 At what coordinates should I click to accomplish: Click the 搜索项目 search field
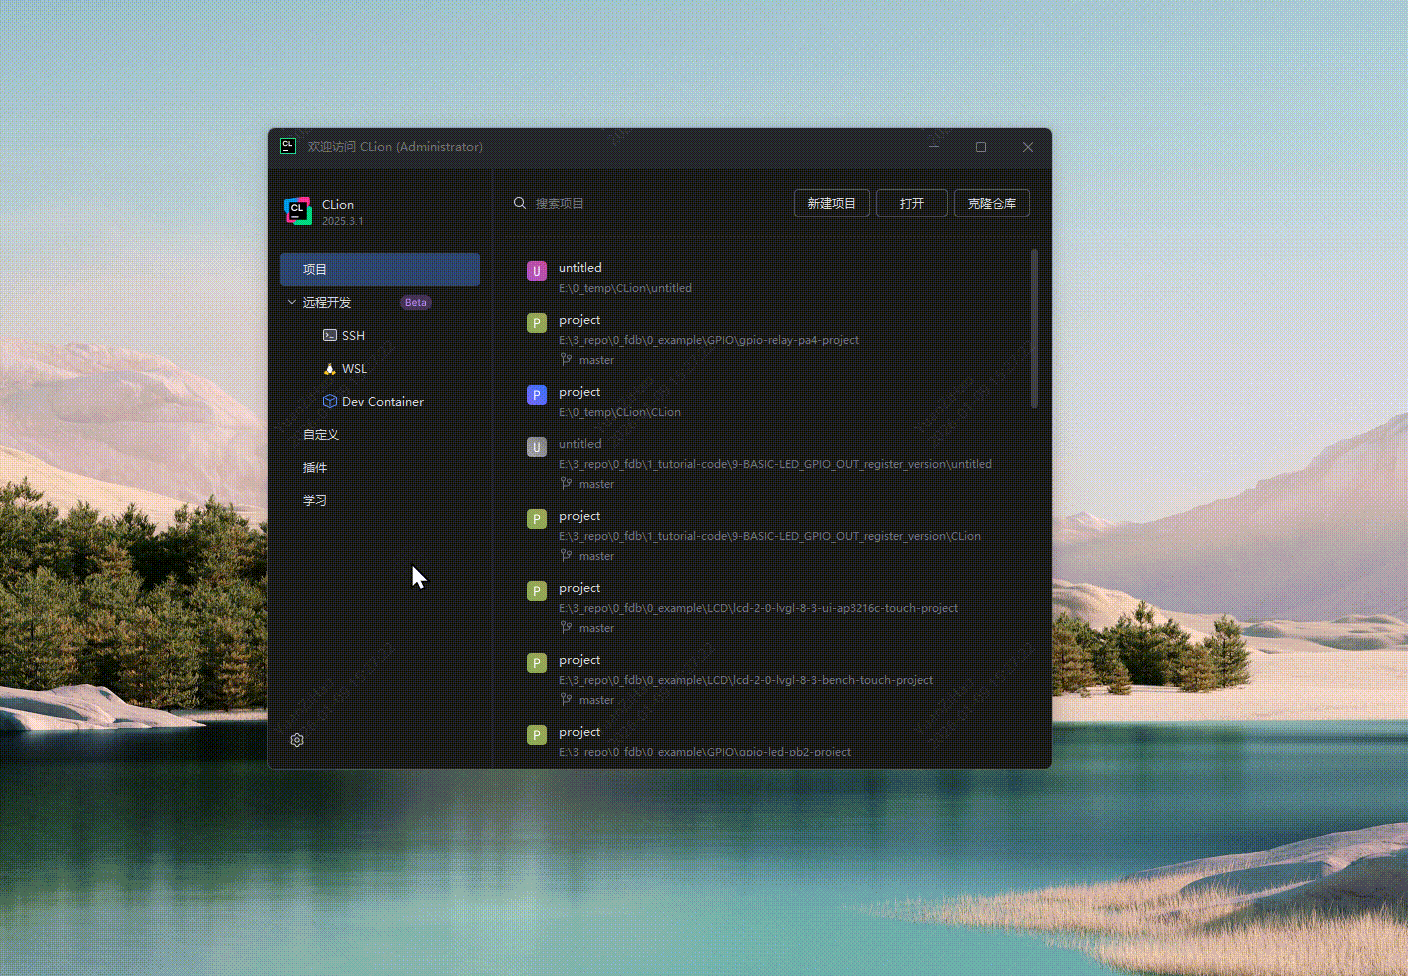pyautogui.click(x=560, y=202)
